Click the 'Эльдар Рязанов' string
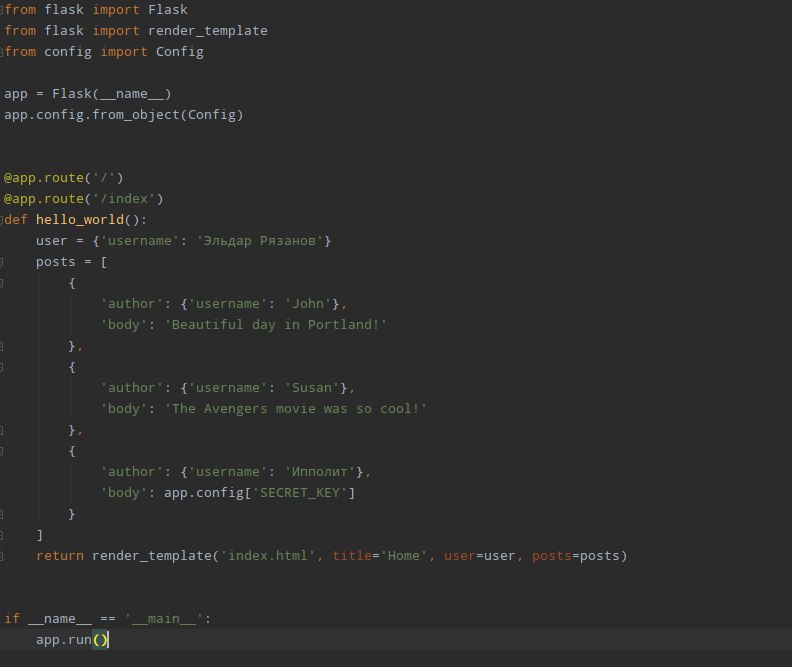Screen dimensions: 792x667 260,241
